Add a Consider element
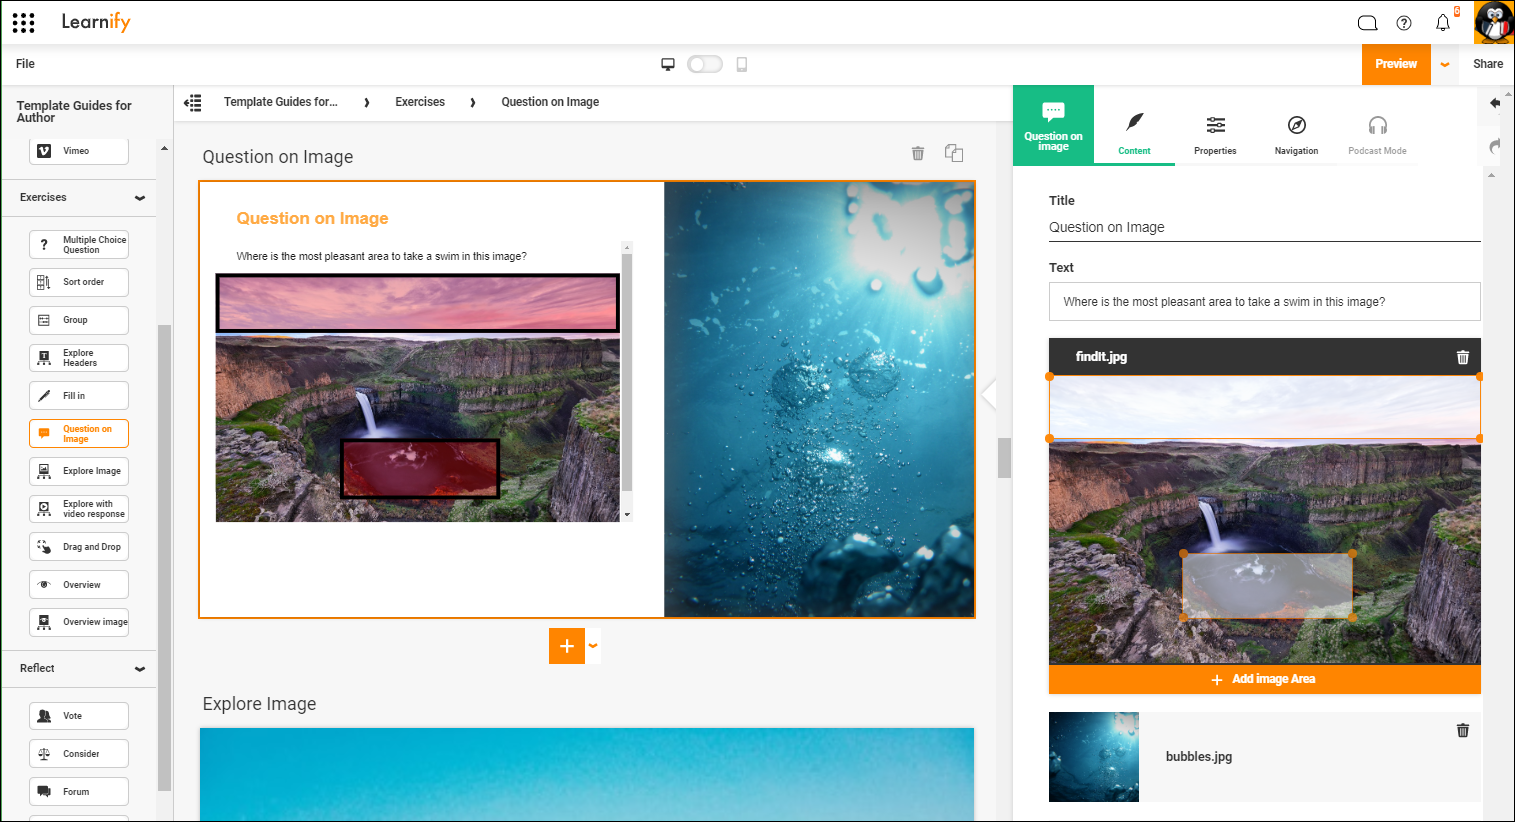The image size is (1515, 822). 79,754
